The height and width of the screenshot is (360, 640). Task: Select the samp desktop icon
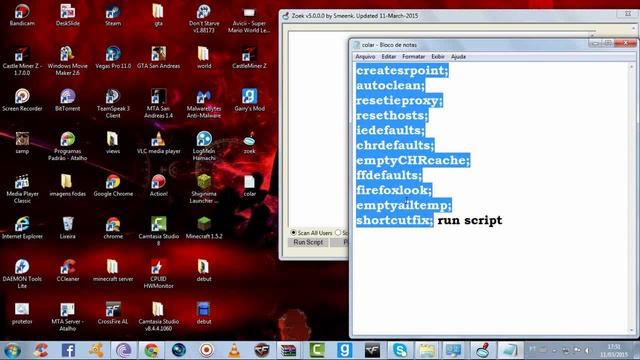[x=22, y=143]
